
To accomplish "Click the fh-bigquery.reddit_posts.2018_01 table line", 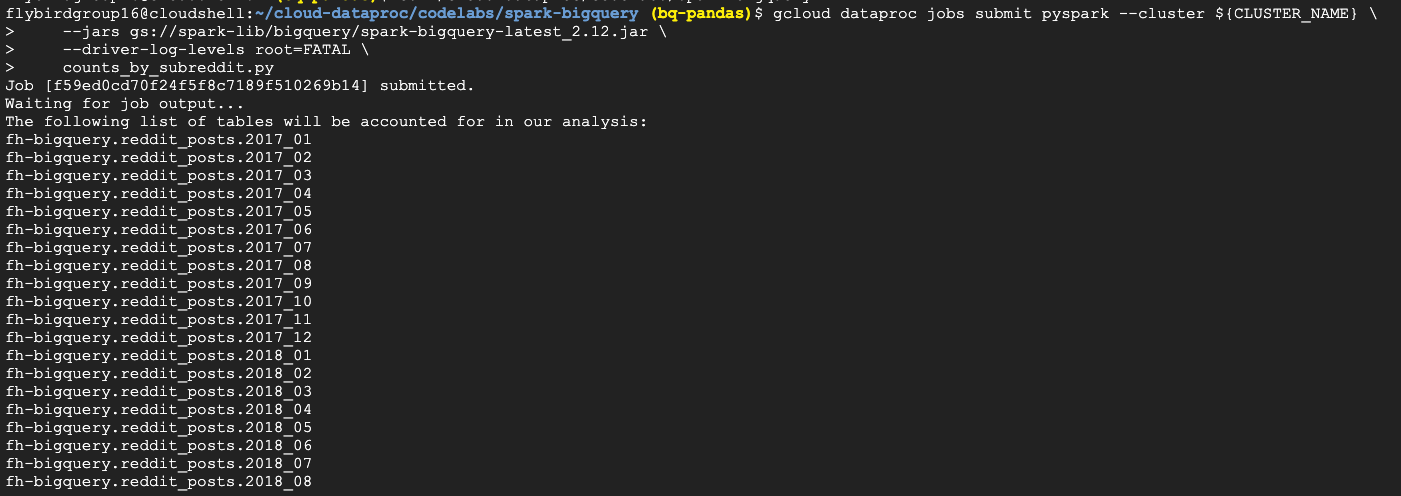I will click(x=159, y=355).
